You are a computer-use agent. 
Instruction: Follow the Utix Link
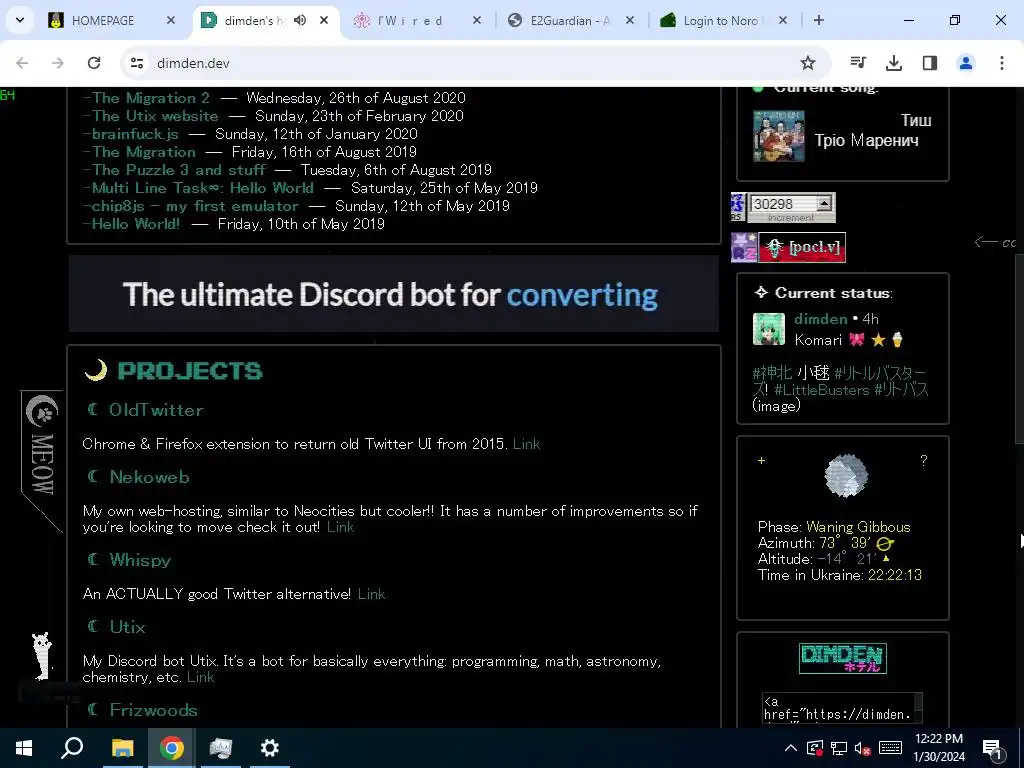tap(200, 677)
